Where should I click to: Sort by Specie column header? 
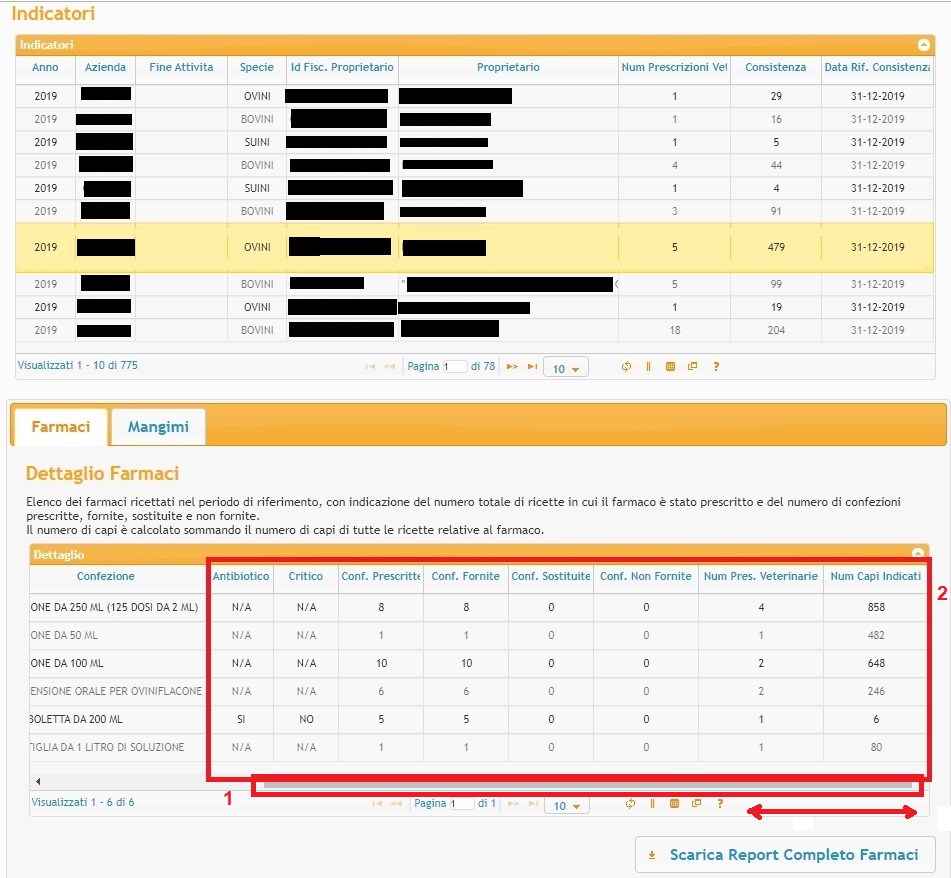(257, 67)
